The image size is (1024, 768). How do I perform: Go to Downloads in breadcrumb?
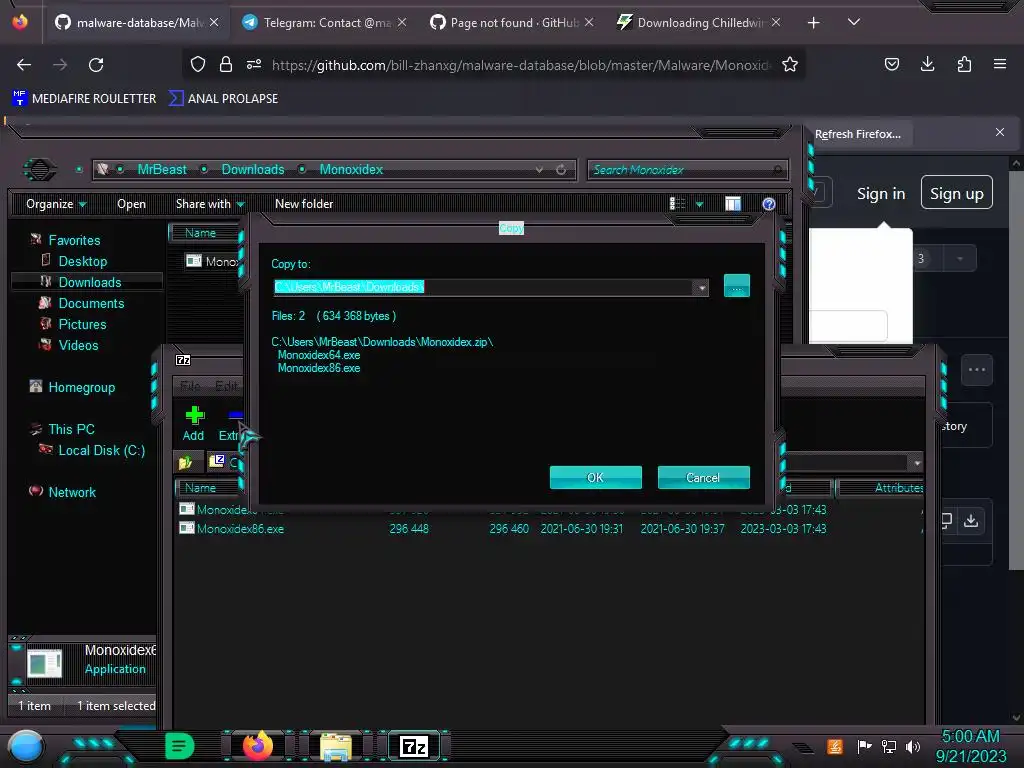click(253, 170)
